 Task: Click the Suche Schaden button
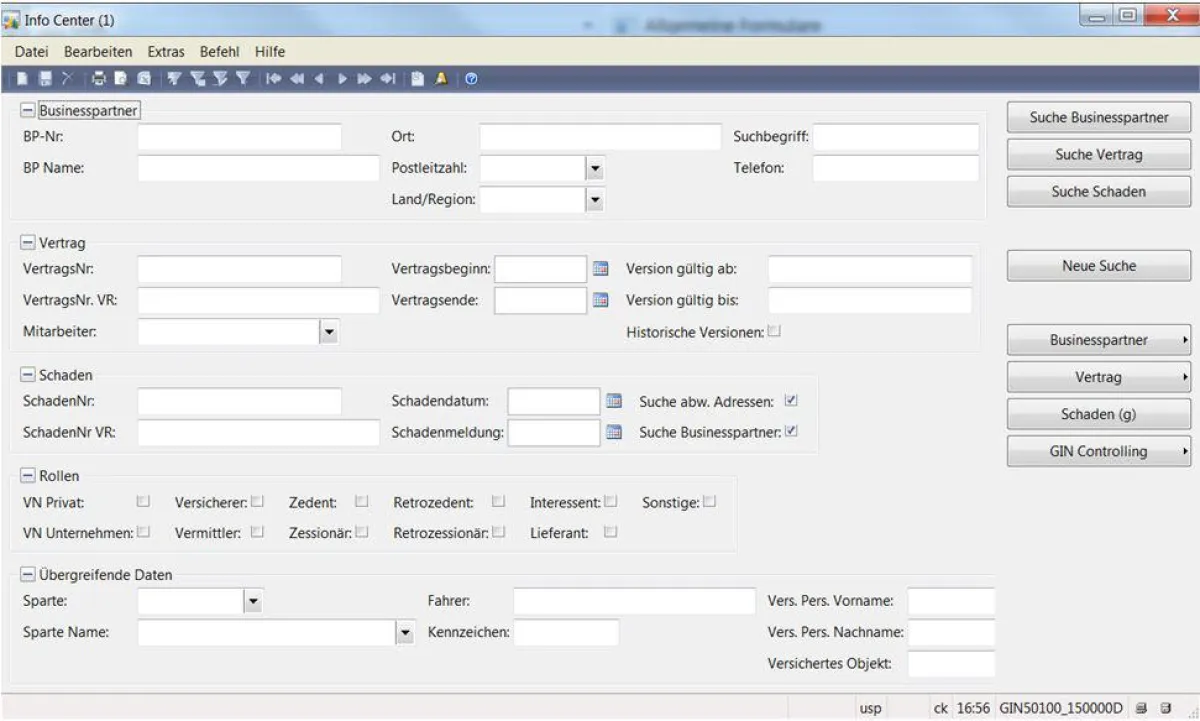pyautogui.click(x=1099, y=191)
